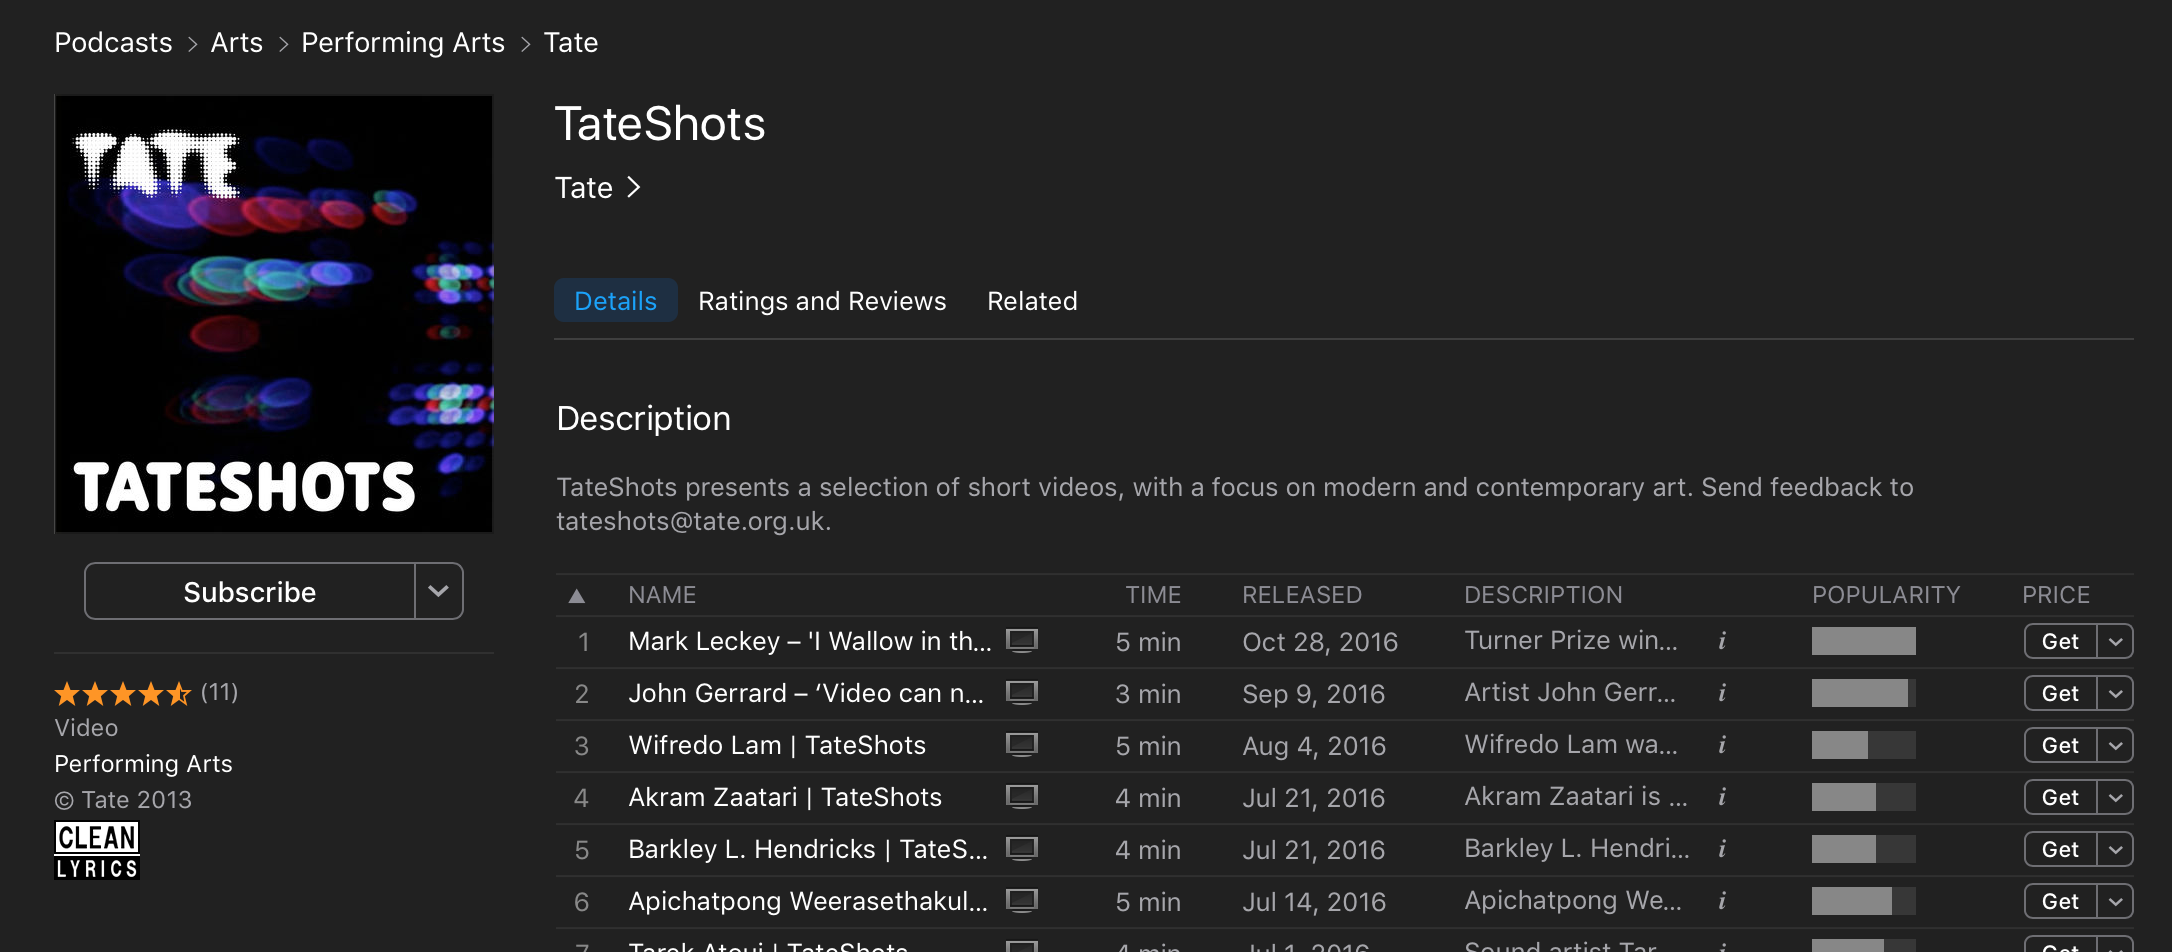The width and height of the screenshot is (2172, 952).
Task: Toggle sort order triangle in table header
Action: (576, 596)
